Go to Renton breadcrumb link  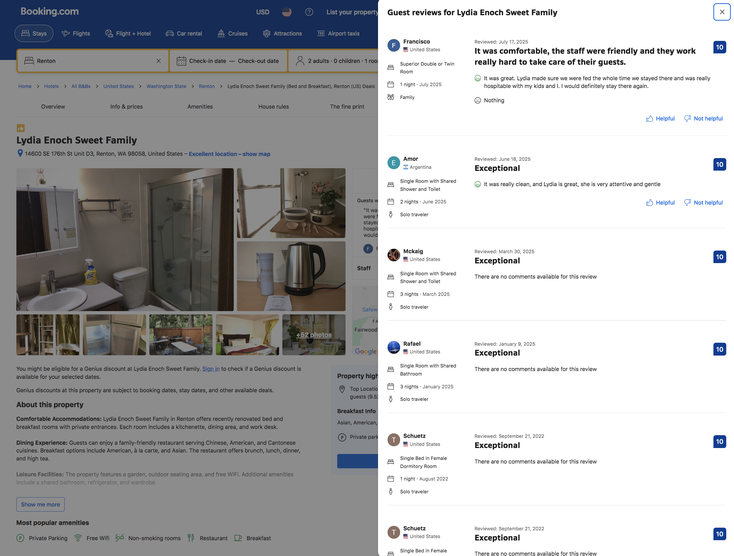tap(206, 86)
